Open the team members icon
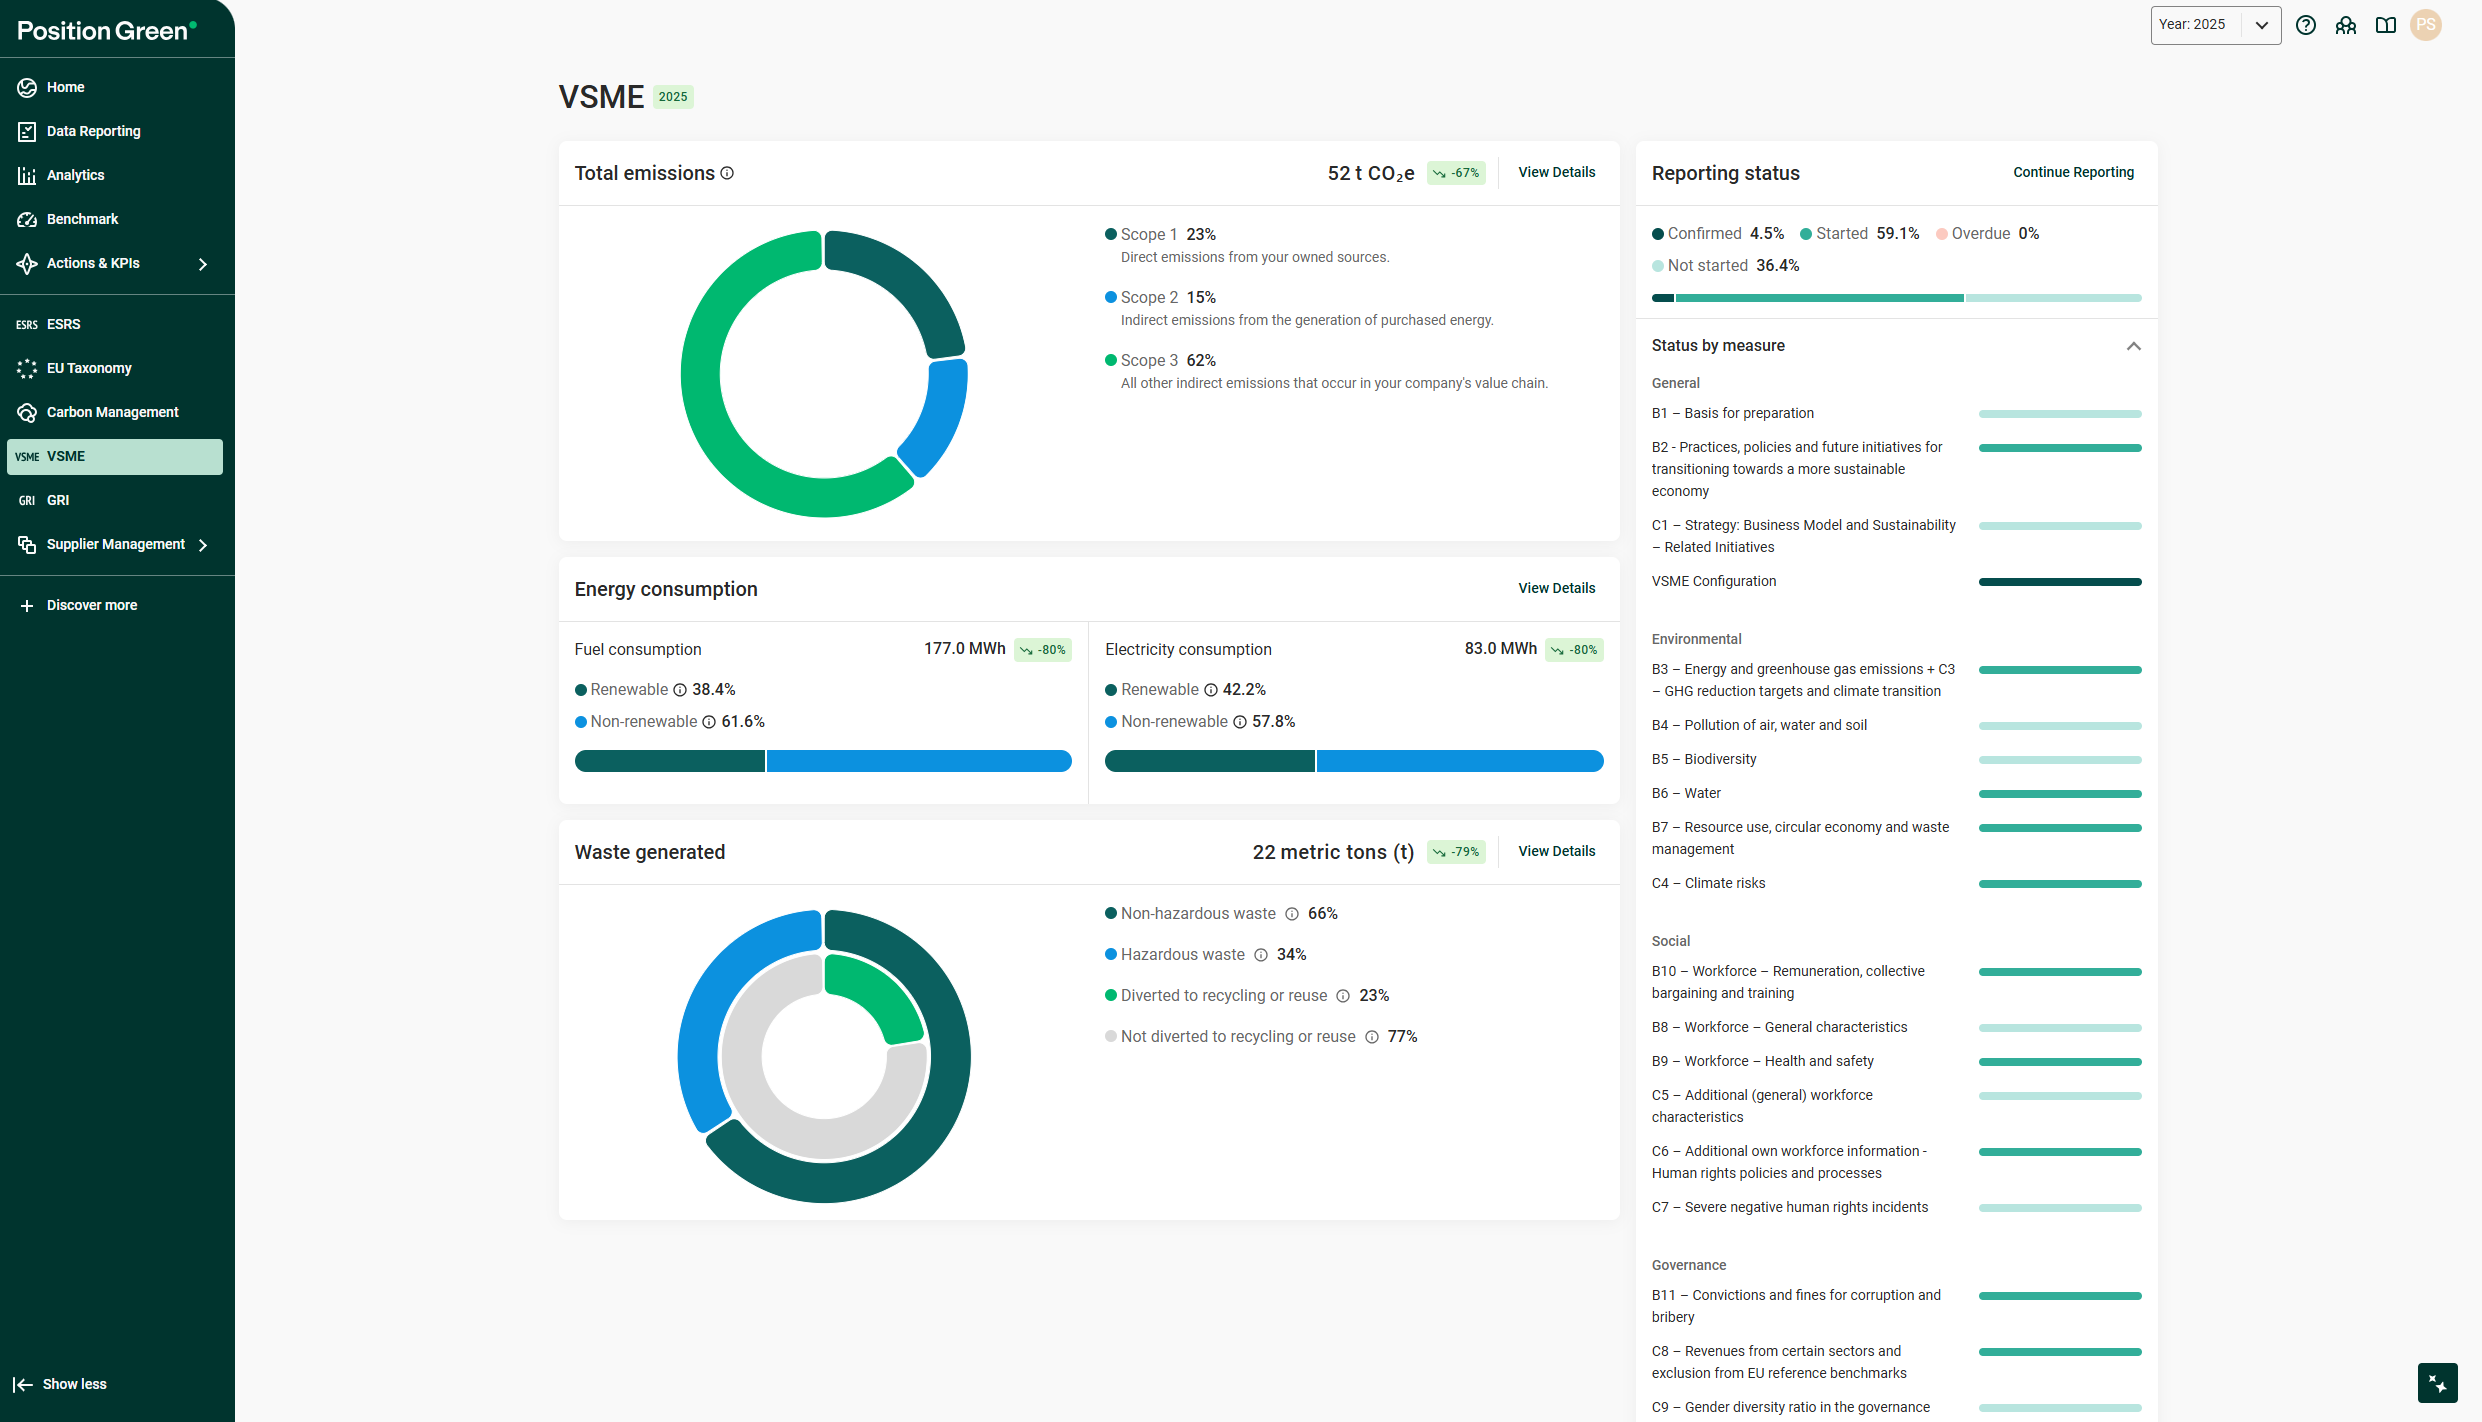This screenshot has width=2482, height=1422. (x=2346, y=25)
